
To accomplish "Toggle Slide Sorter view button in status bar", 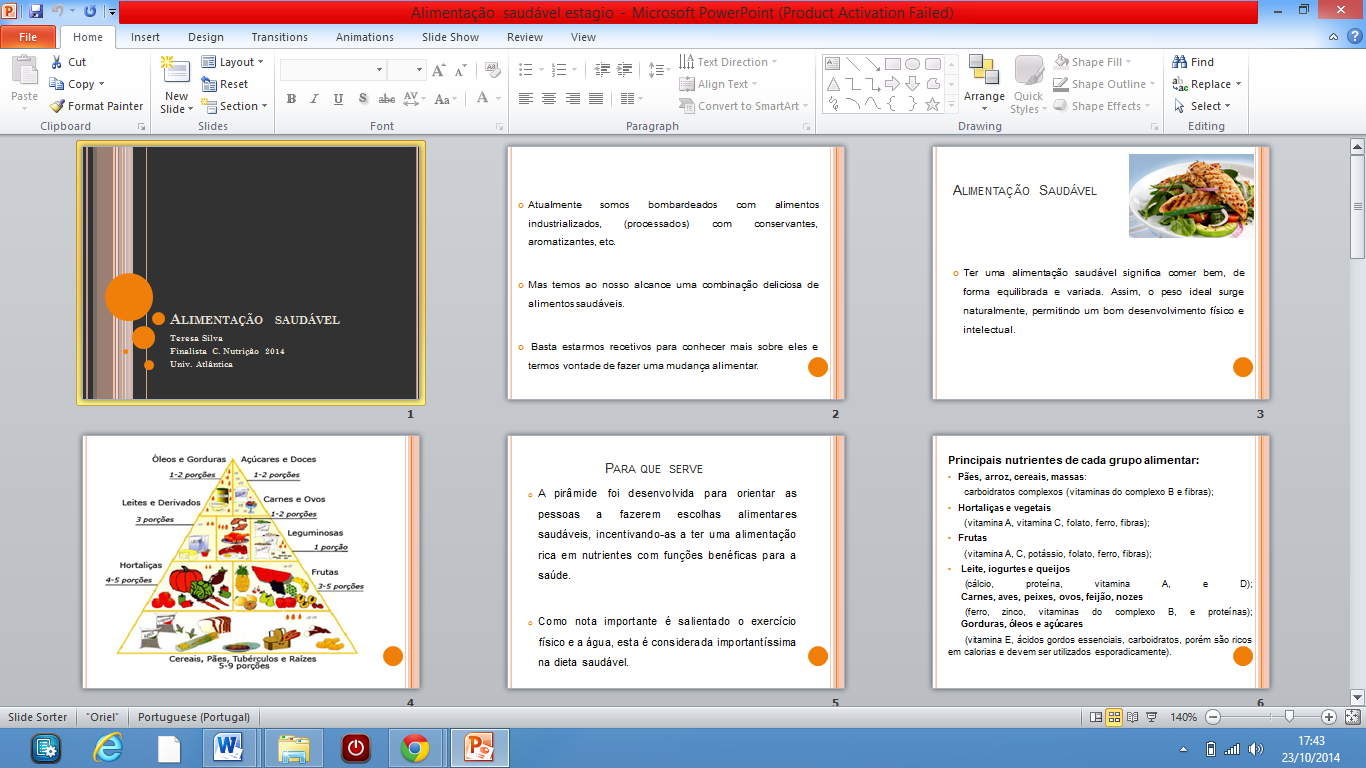I will pos(1114,717).
